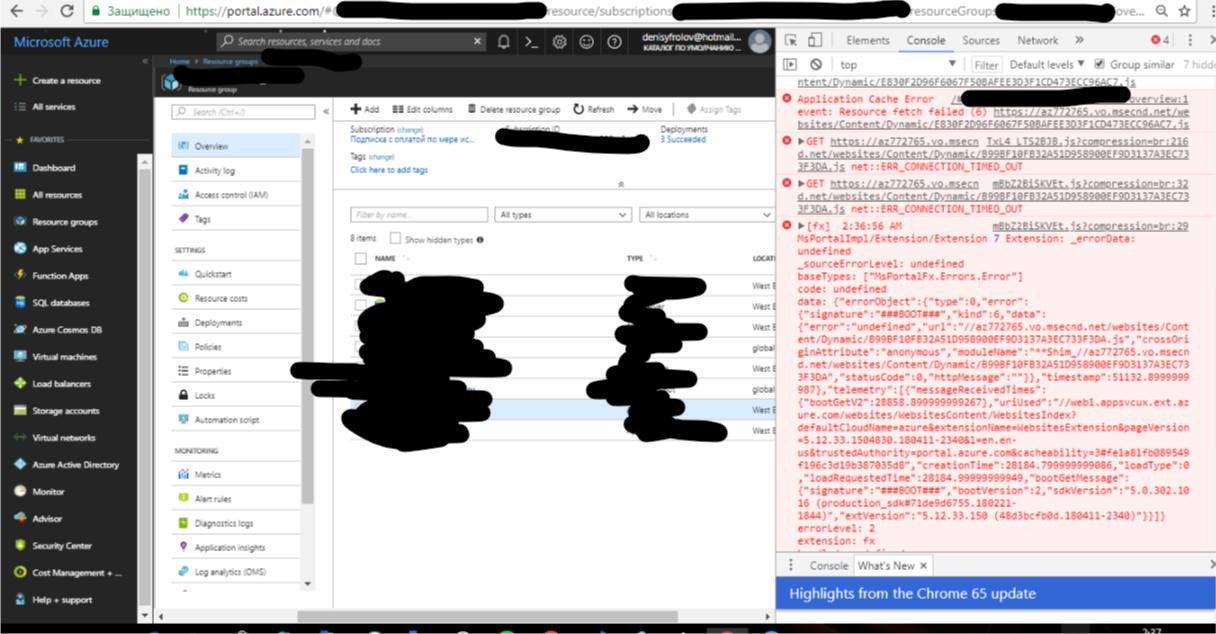Click the Move button
1216x634 pixels.
645,110
